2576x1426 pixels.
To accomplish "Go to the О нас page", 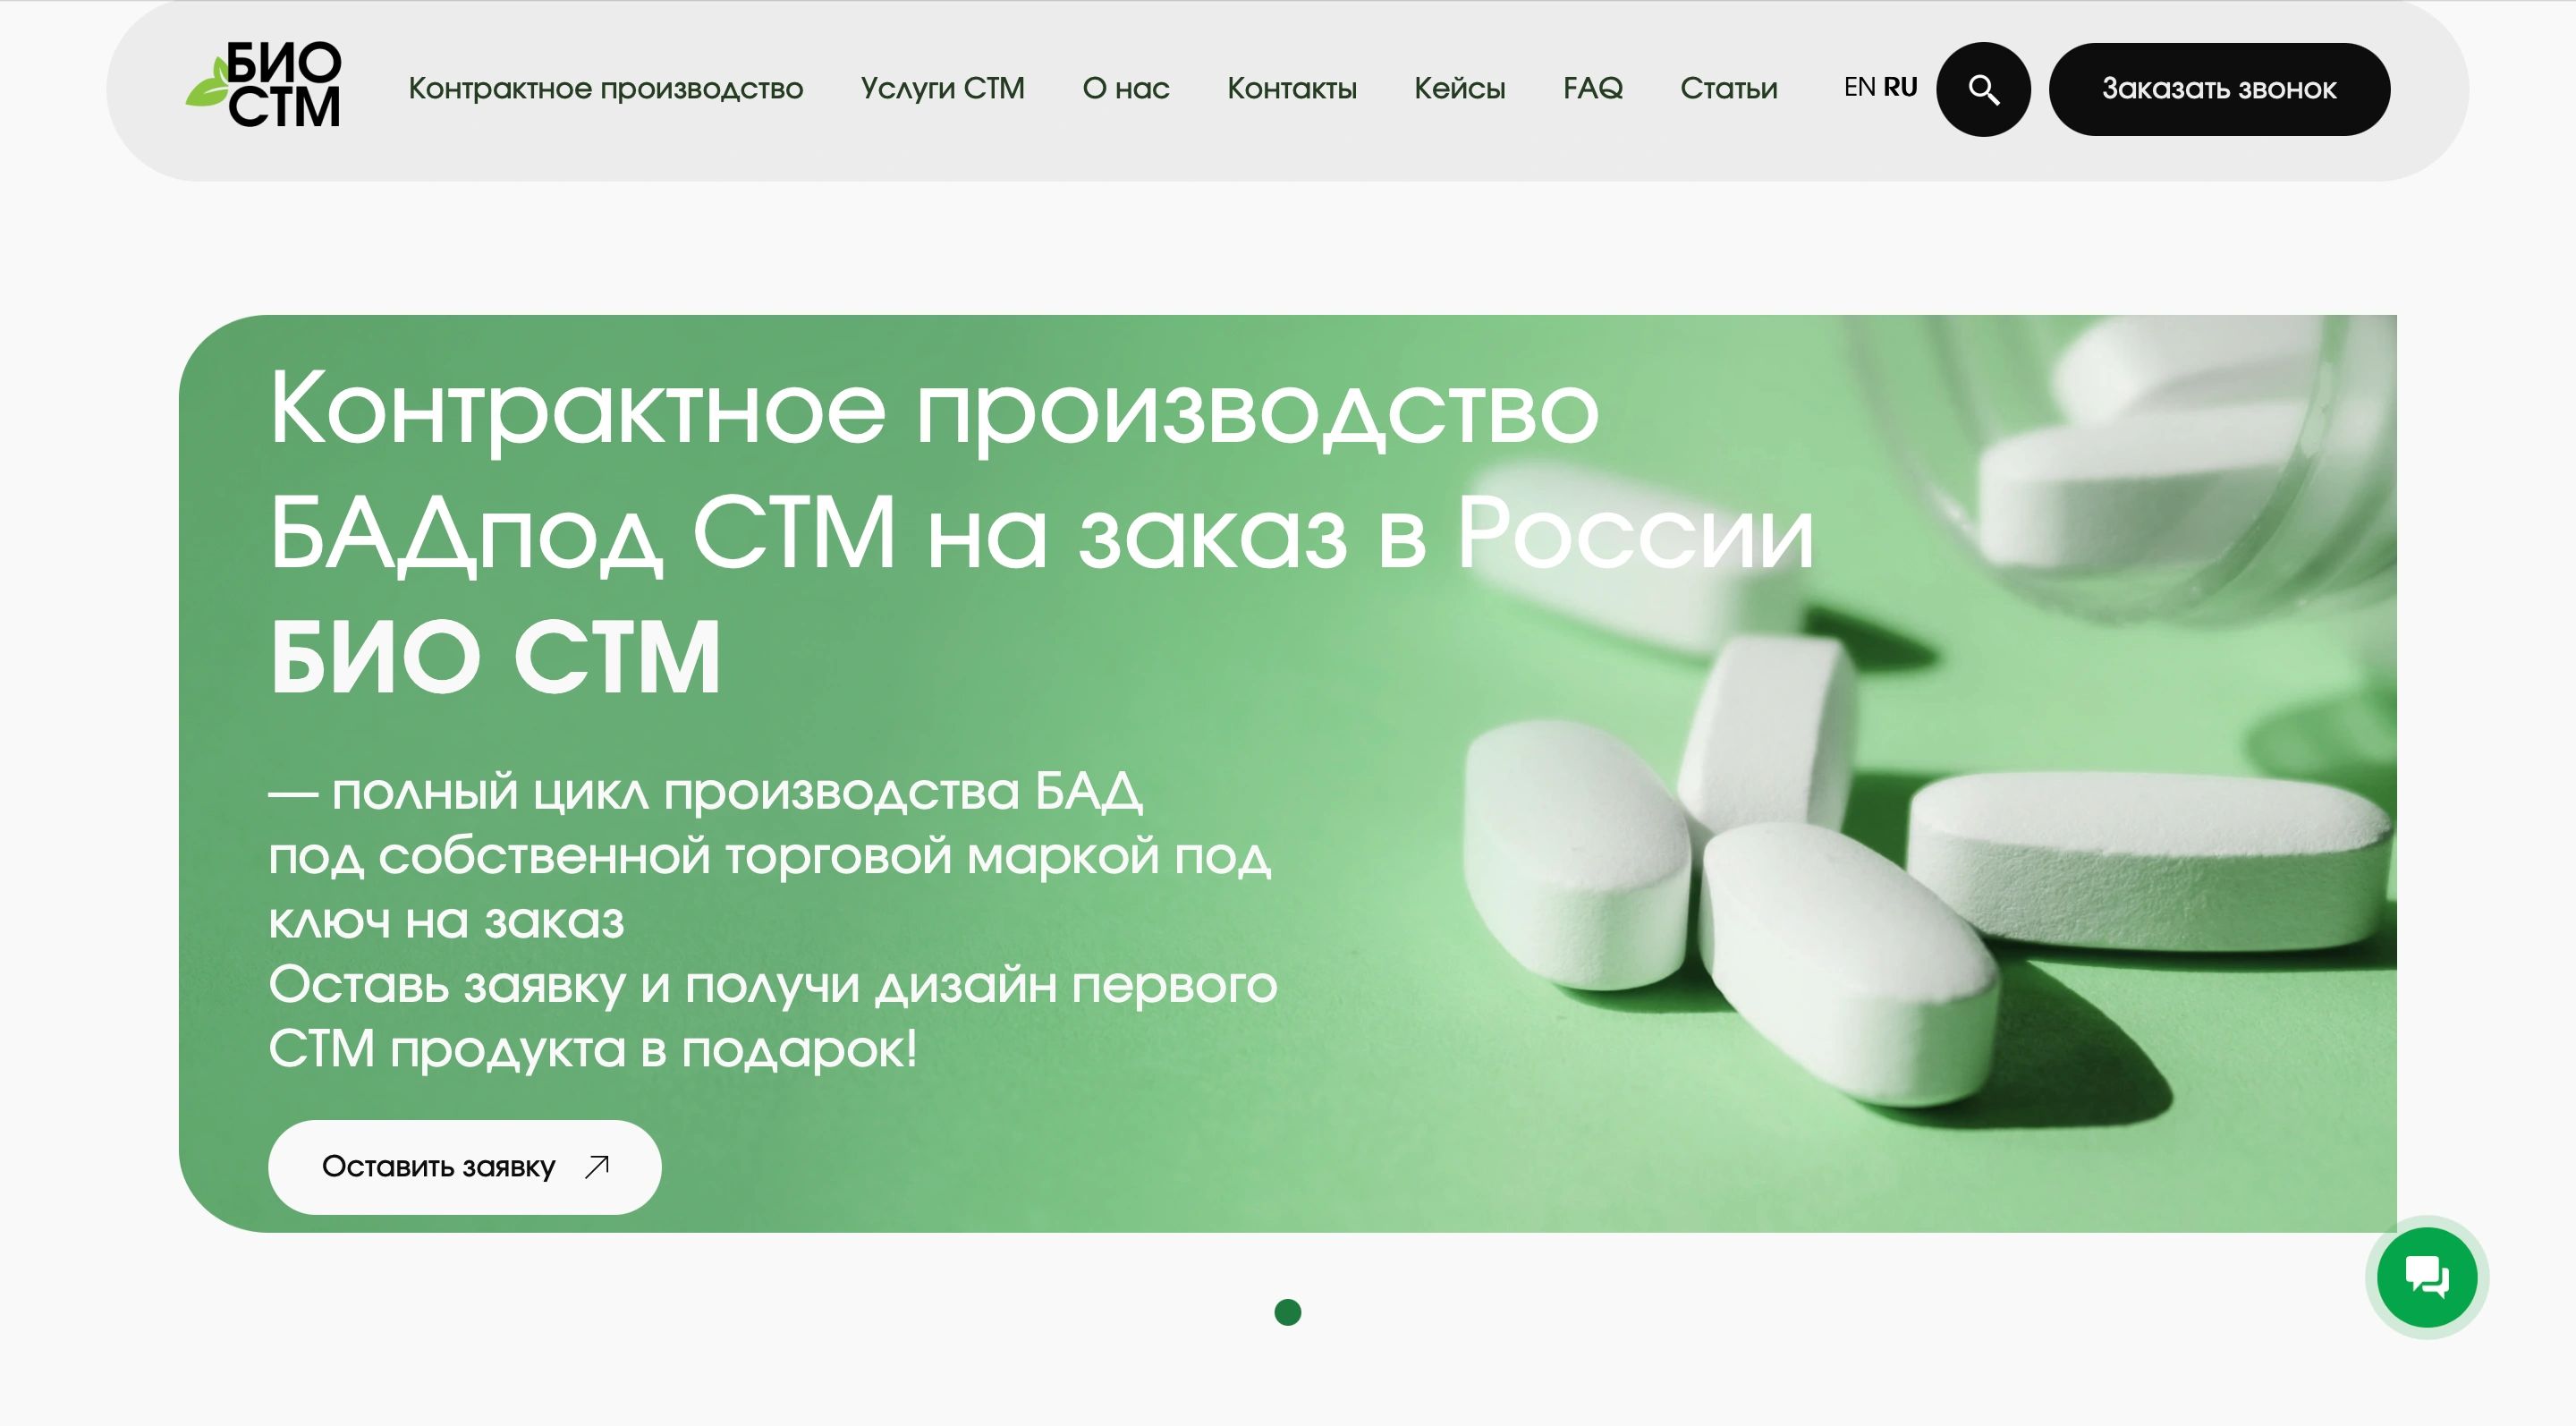I will pos(1126,89).
